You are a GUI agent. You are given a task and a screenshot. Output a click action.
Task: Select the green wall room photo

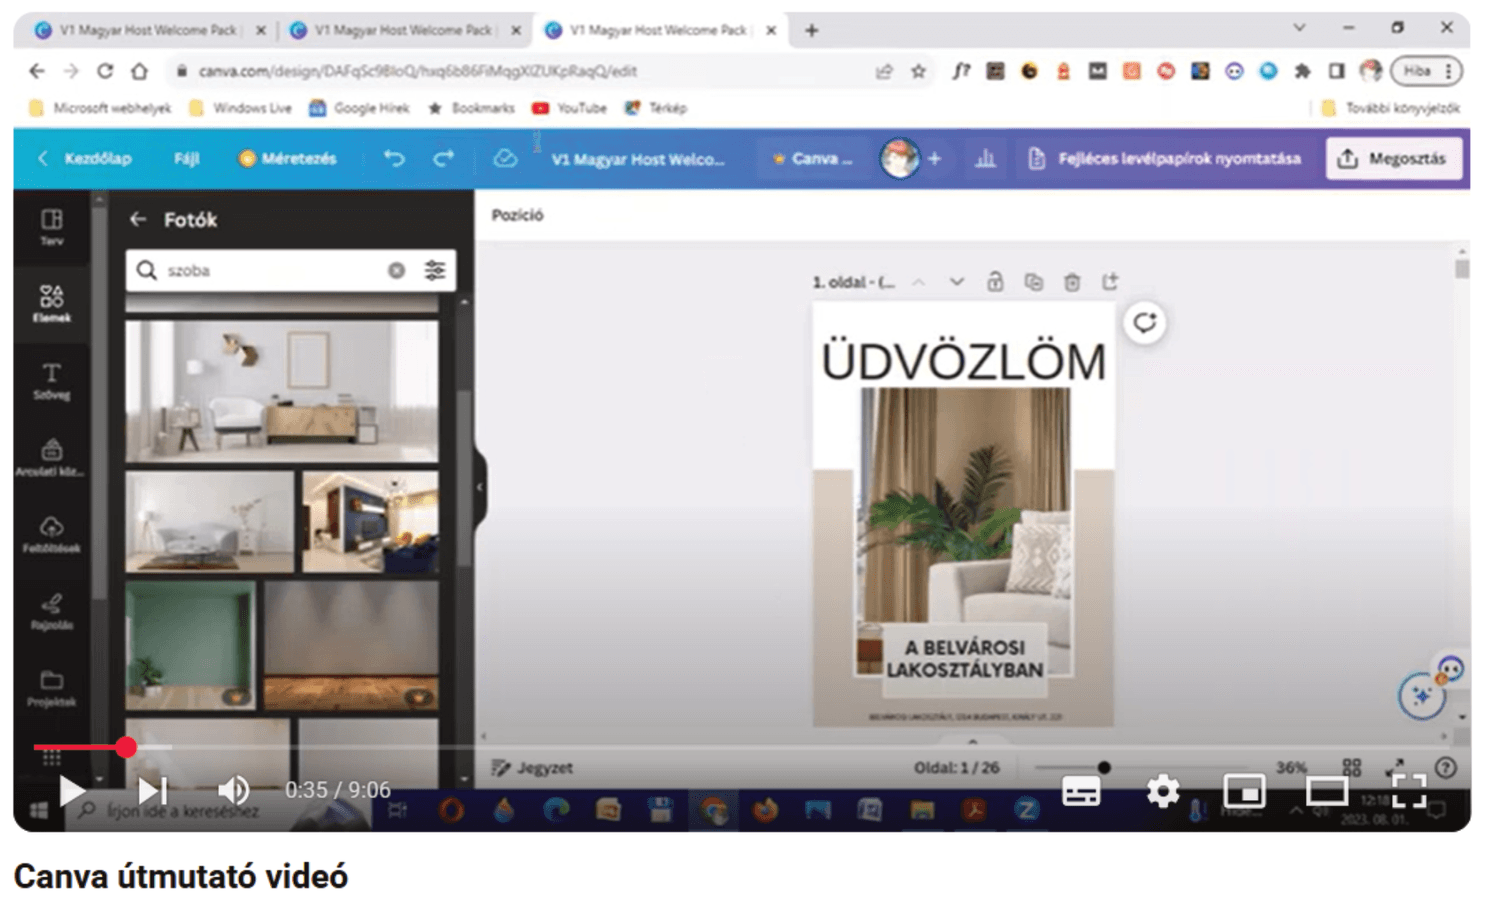pyautogui.click(x=190, y=646)
